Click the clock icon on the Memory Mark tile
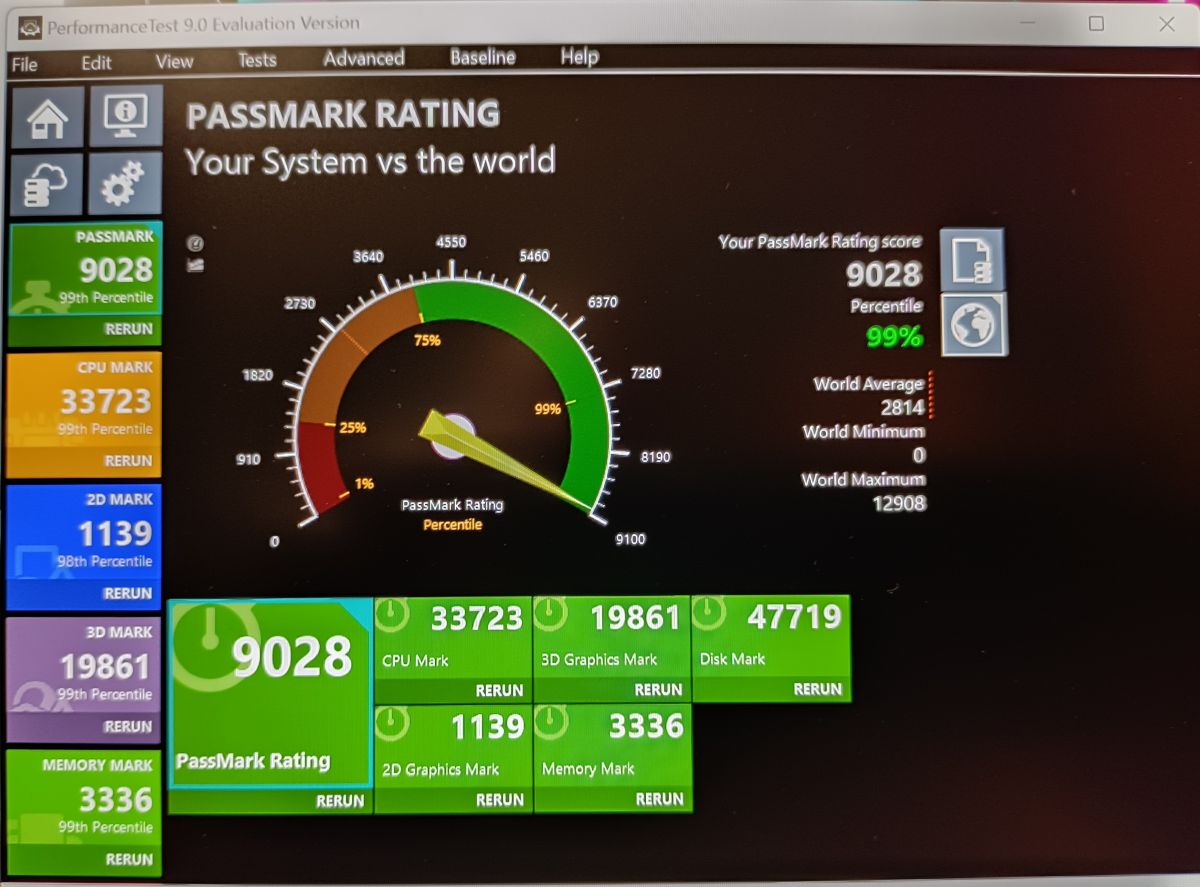 point(551,722)
